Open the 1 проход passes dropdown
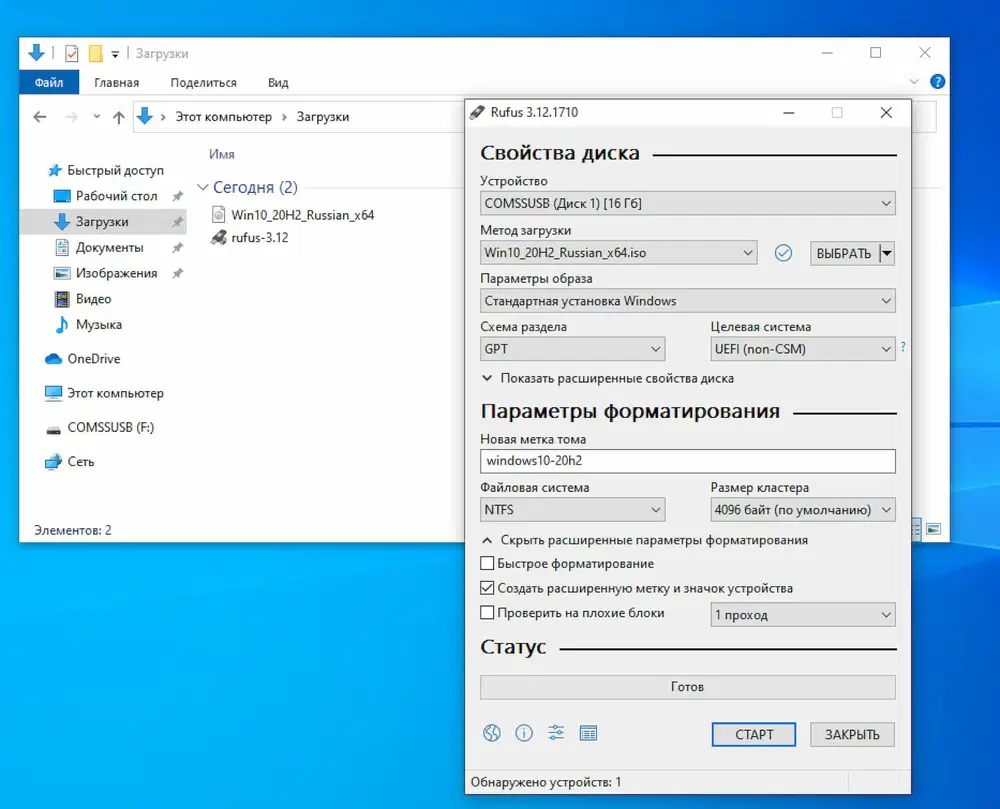 pyautogui.click(x=802, y=615)
